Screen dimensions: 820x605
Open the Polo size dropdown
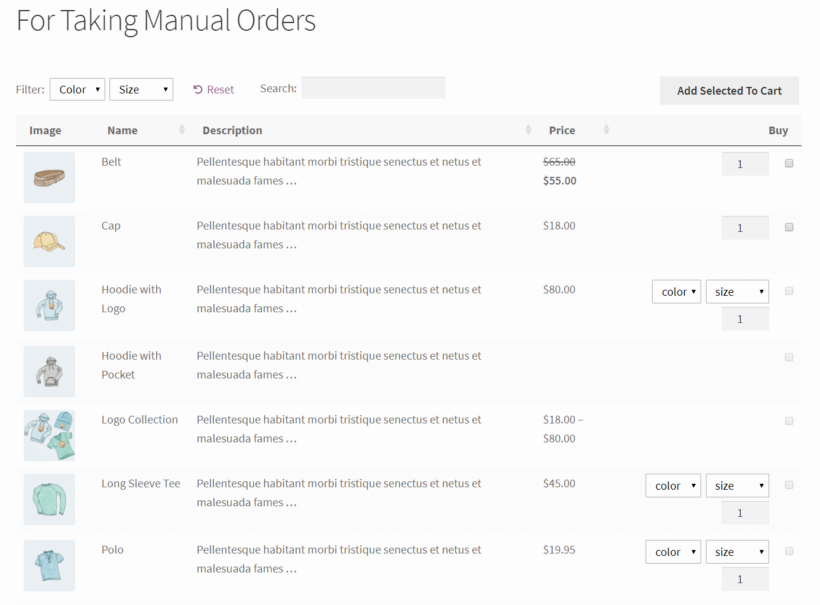tap(737, 551)
